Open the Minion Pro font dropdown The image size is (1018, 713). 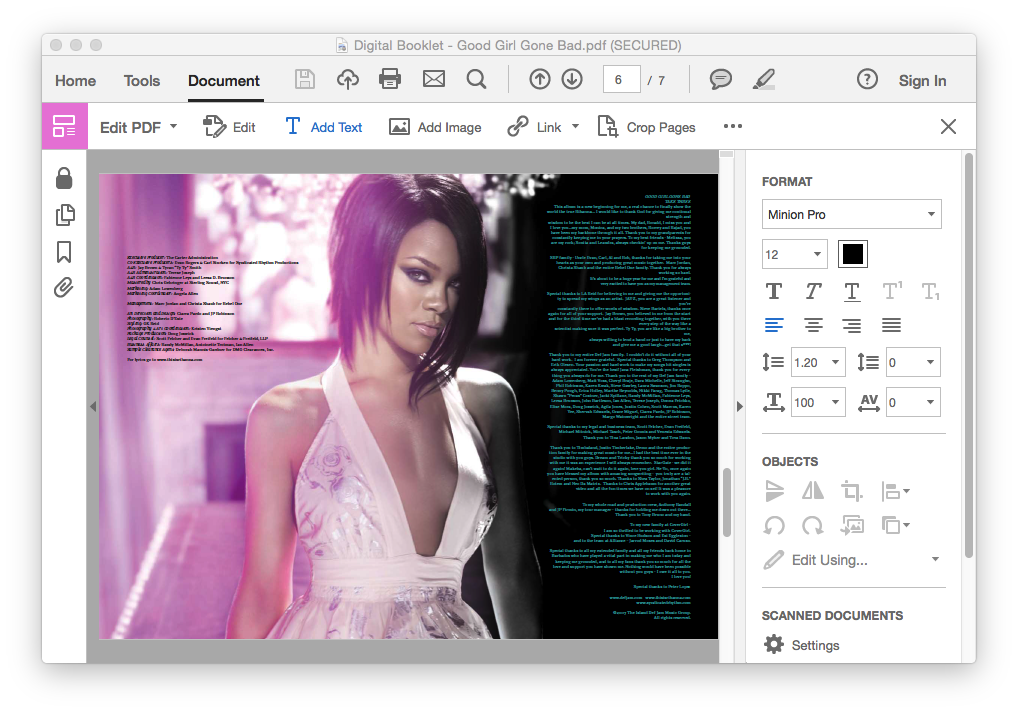click(x=851, y=215)
